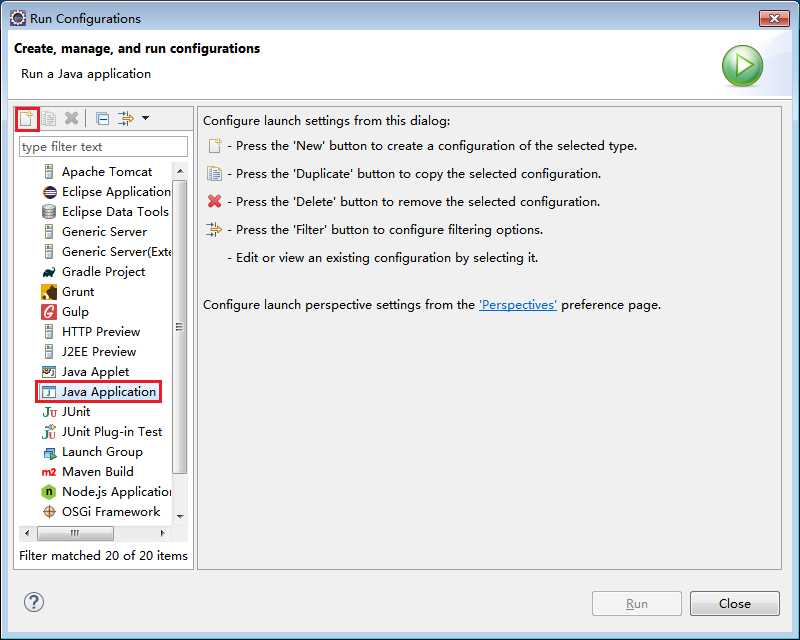Click the HTTP Preview server icon

pos(49,332)
